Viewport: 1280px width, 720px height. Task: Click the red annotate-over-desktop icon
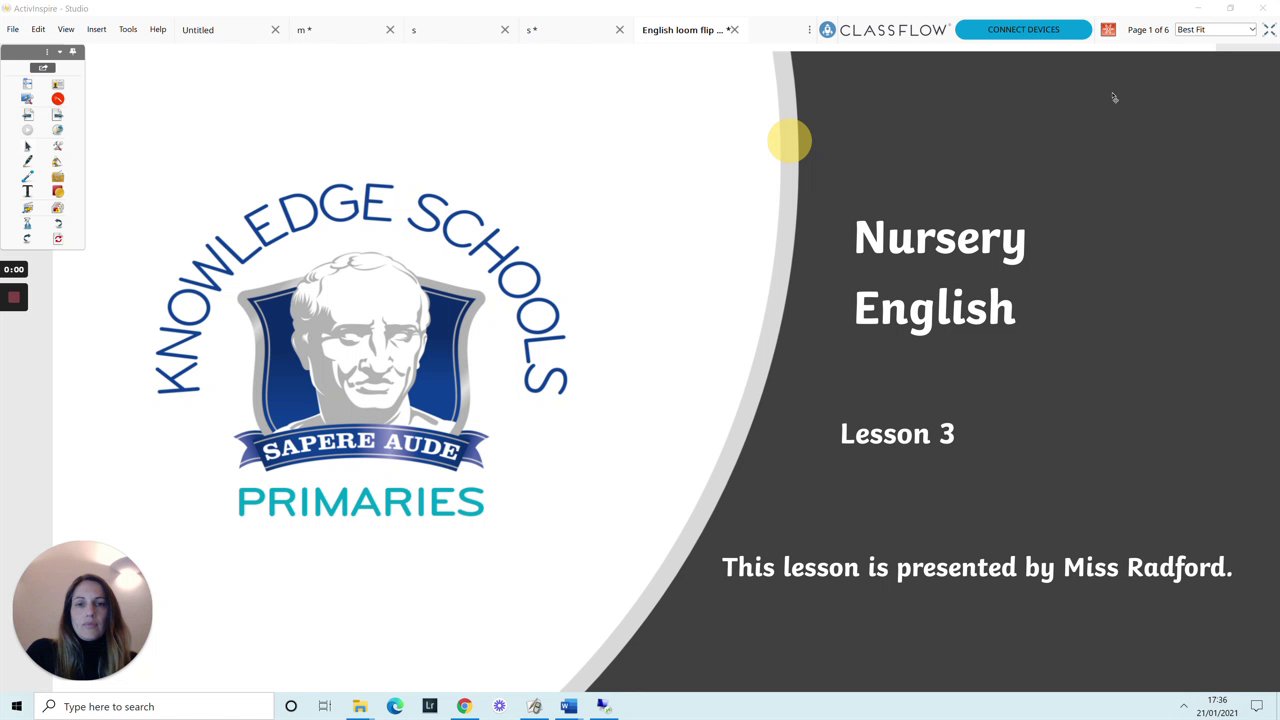coord(58,99)
